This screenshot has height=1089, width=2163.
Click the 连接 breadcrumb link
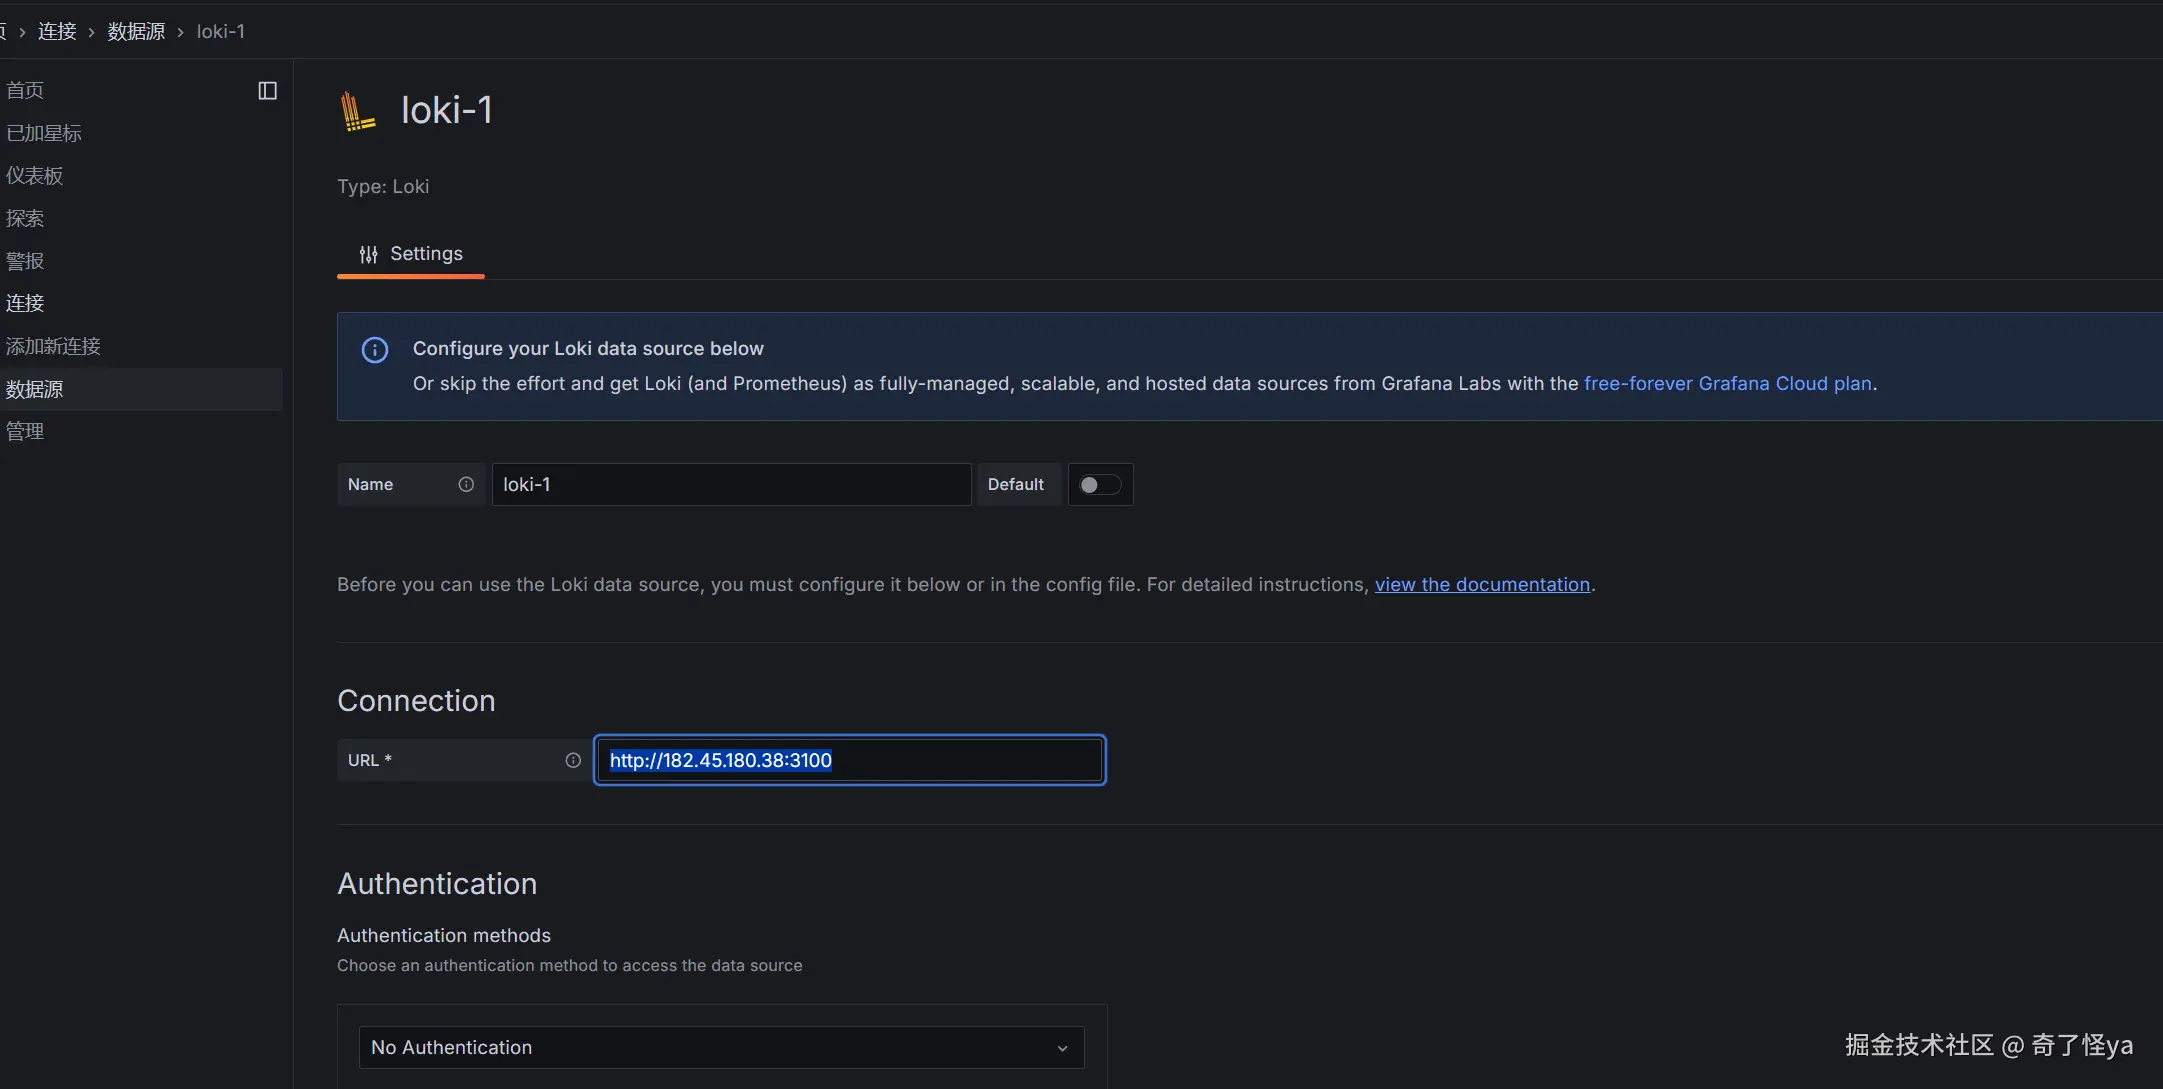pos(57,32)
